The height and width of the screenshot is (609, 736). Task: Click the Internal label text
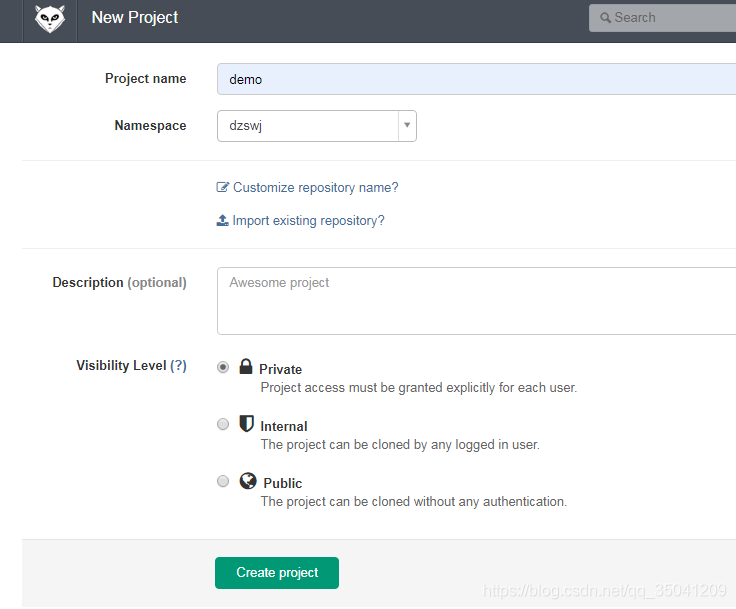(x=284, y=426)
